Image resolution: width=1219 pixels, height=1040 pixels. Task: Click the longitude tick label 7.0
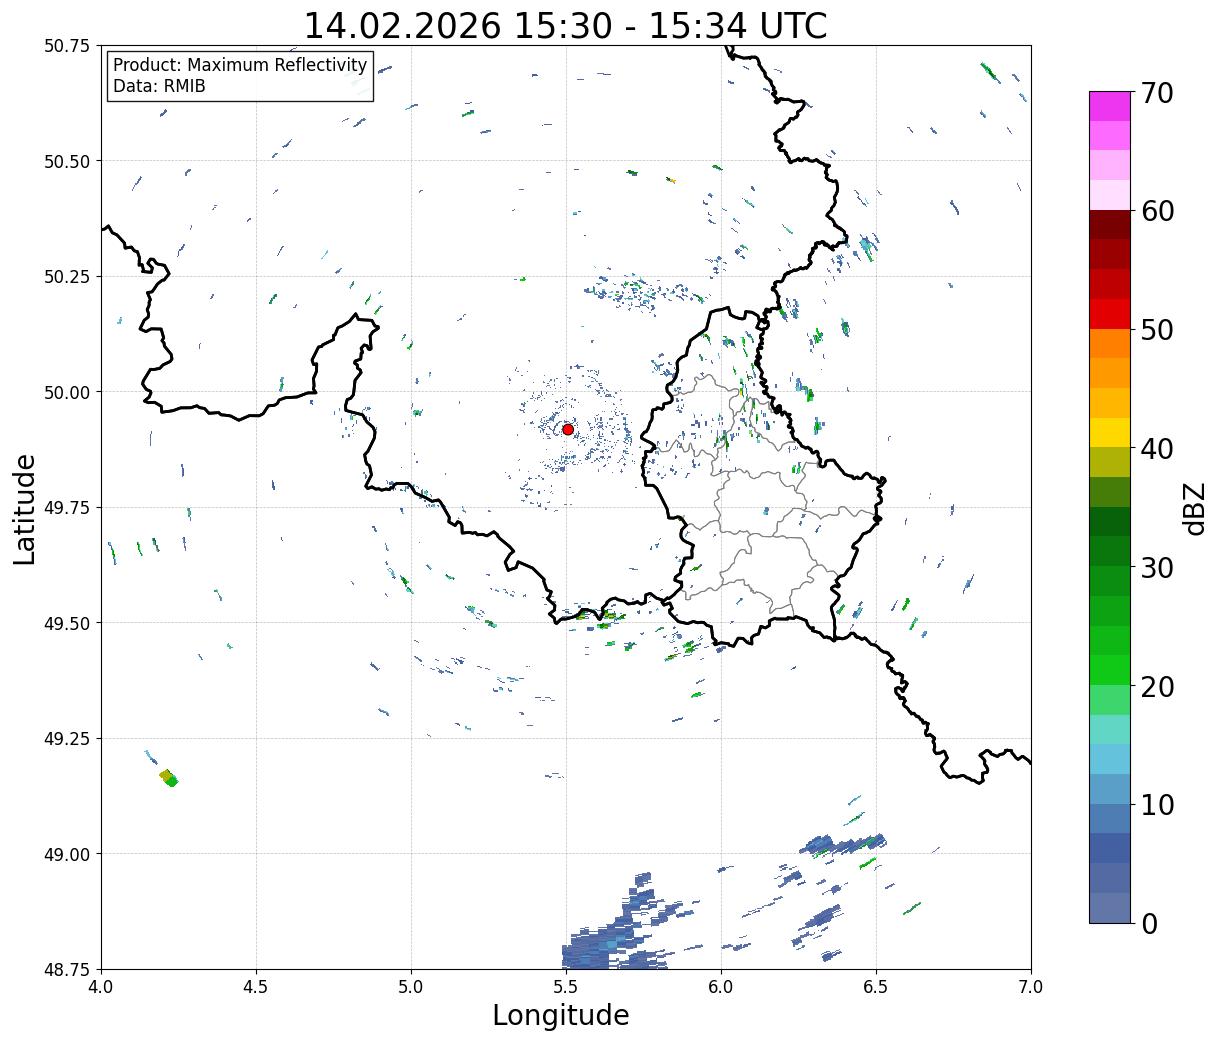point(1031,987)
